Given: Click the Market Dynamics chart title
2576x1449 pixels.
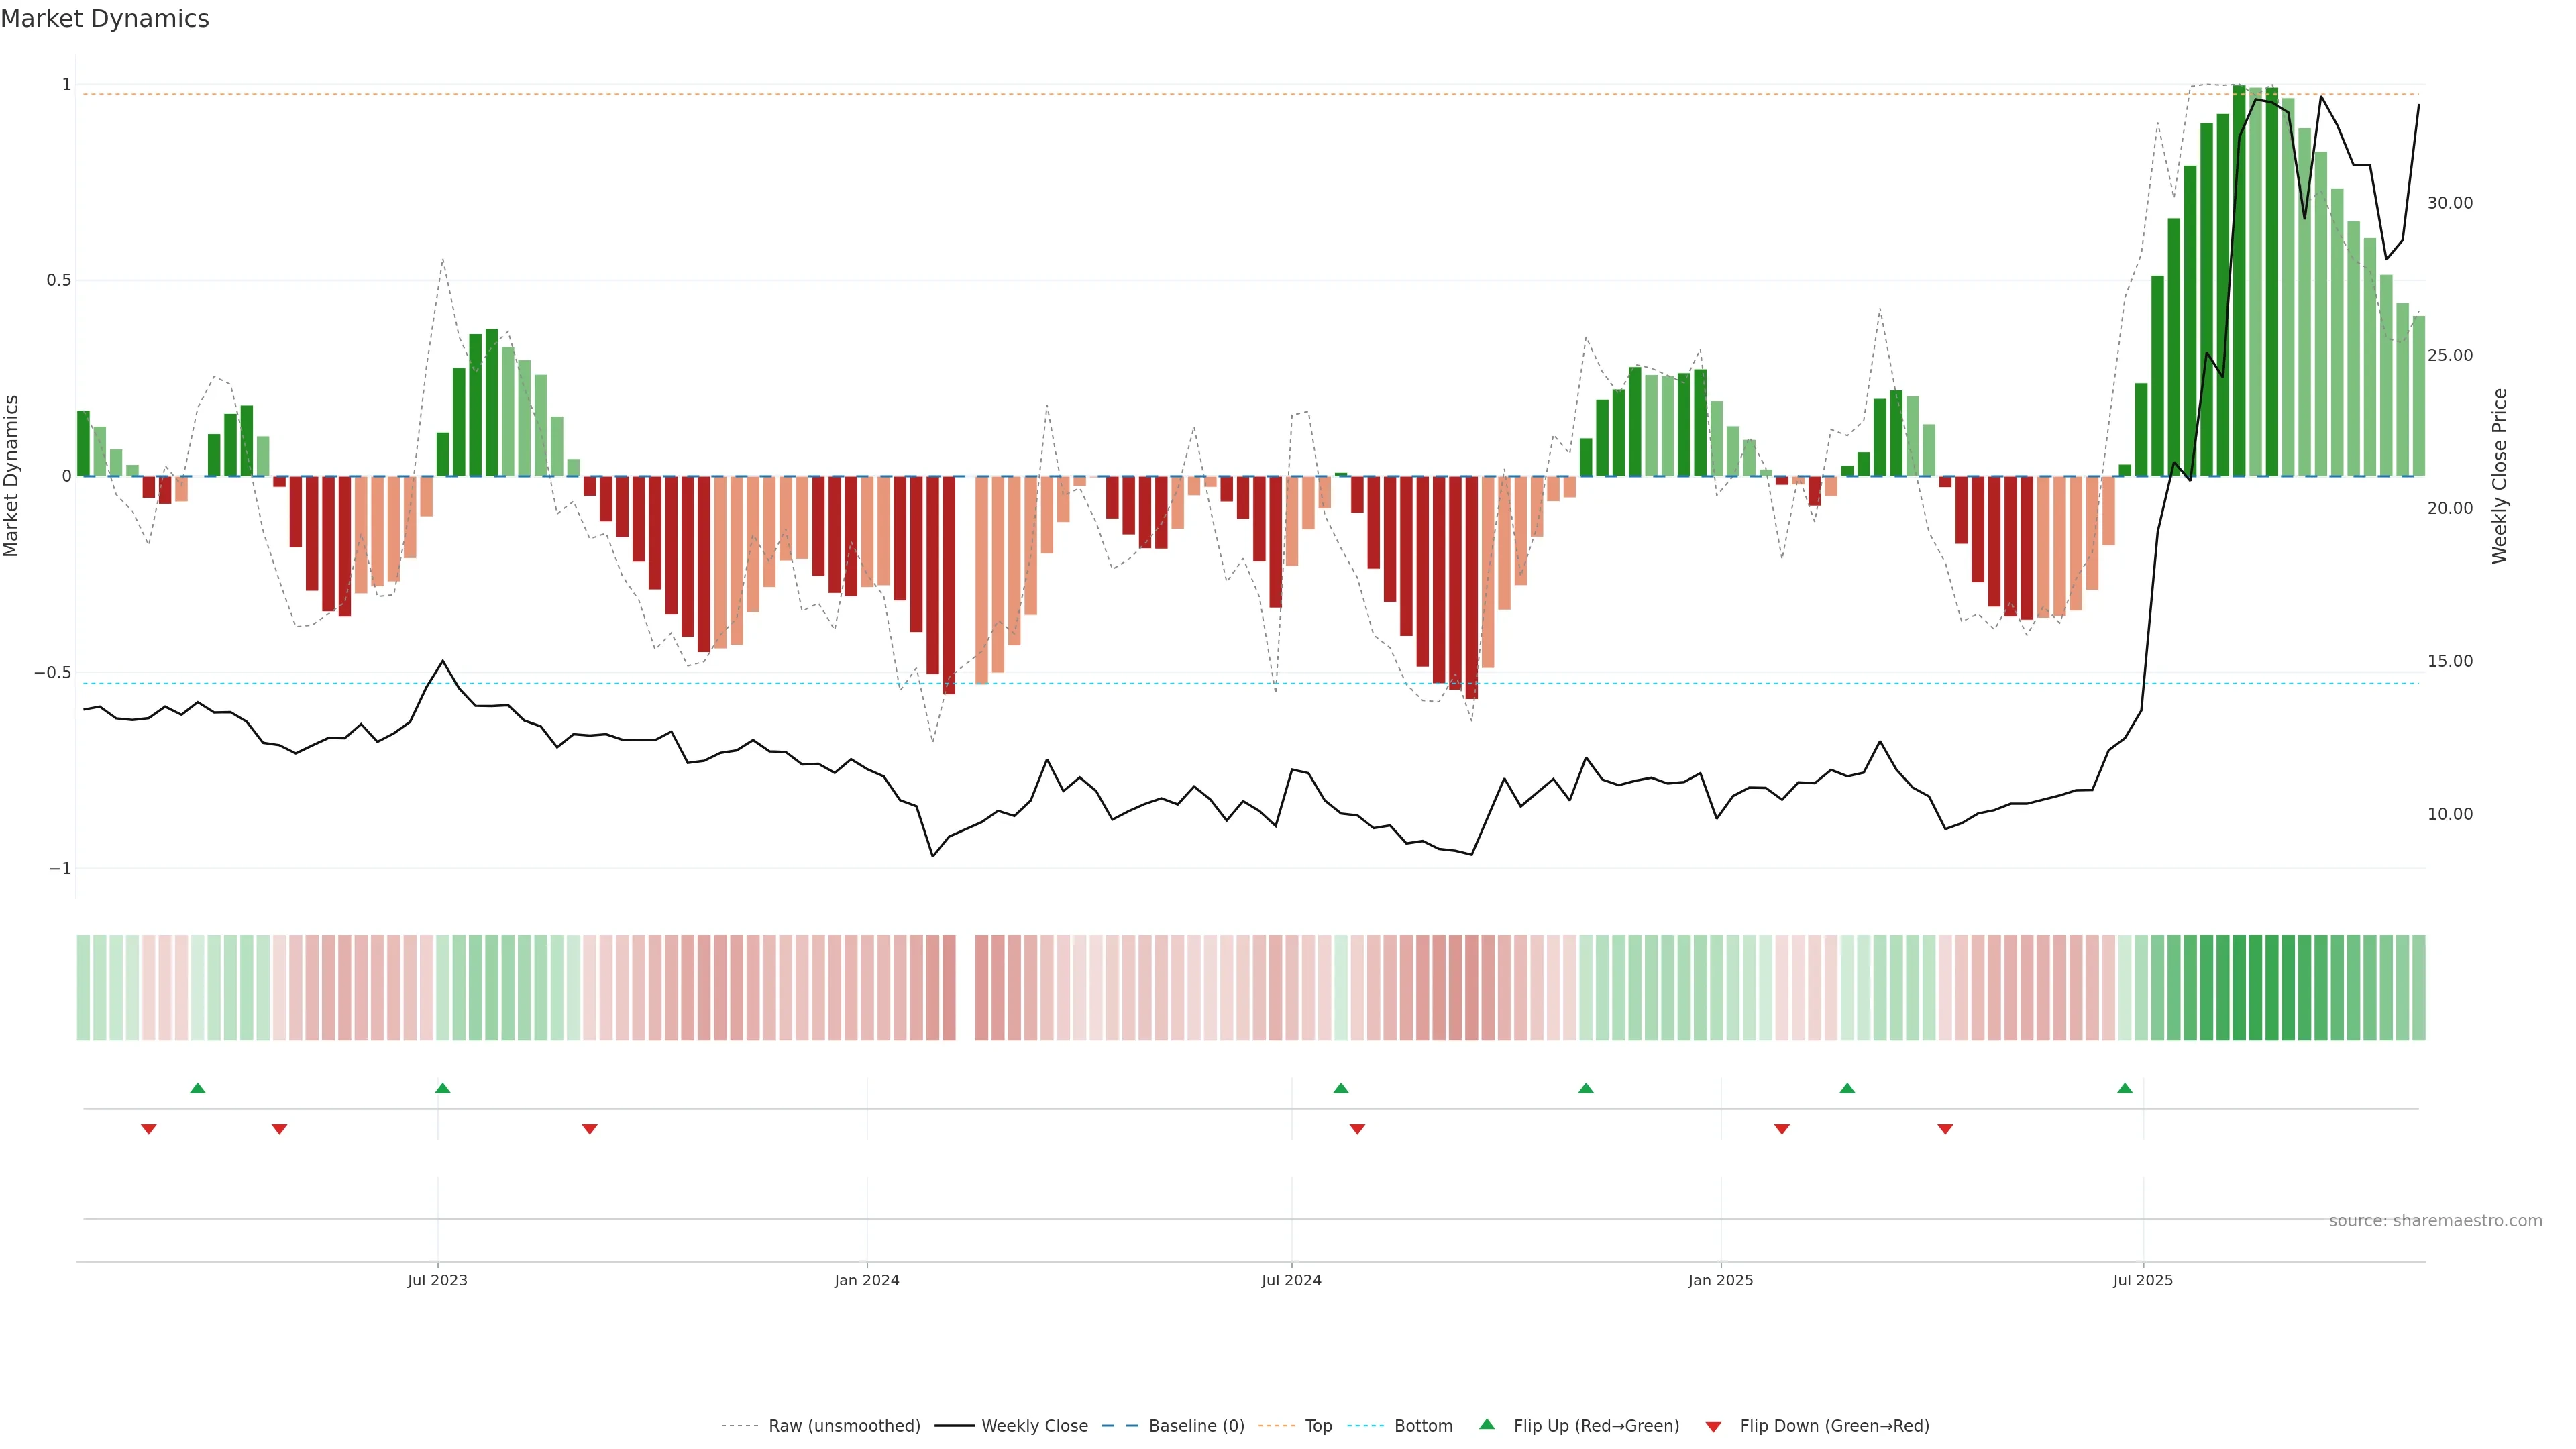Looking at the screenshot, I should [x=105, y=19].
